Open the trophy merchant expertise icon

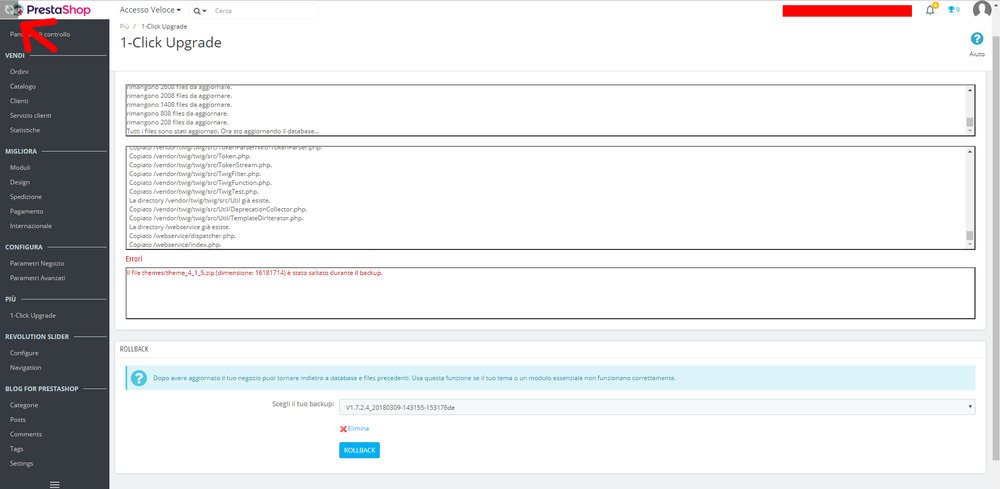tap(953, 10)
